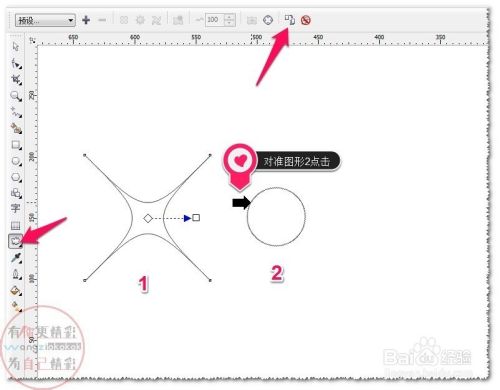
Task: Select the Crop tool
Action: [16, 79]
